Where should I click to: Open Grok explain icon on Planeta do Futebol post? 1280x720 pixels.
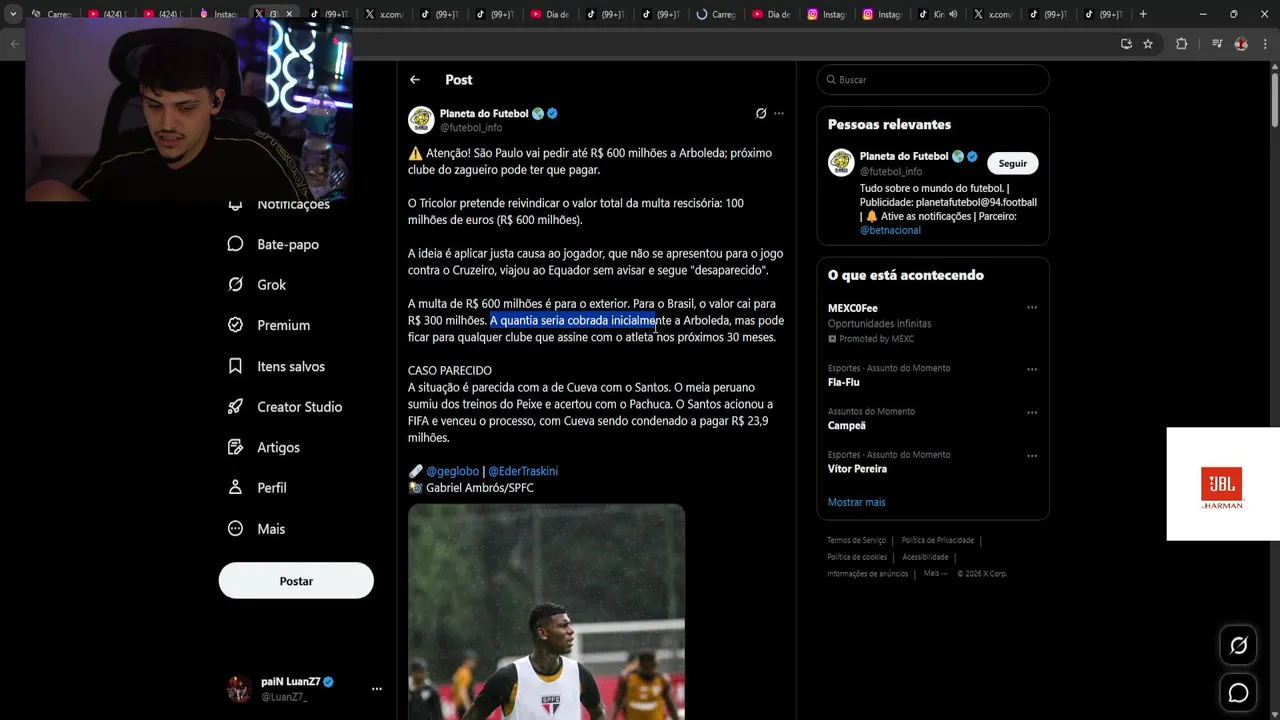point(761,113)
